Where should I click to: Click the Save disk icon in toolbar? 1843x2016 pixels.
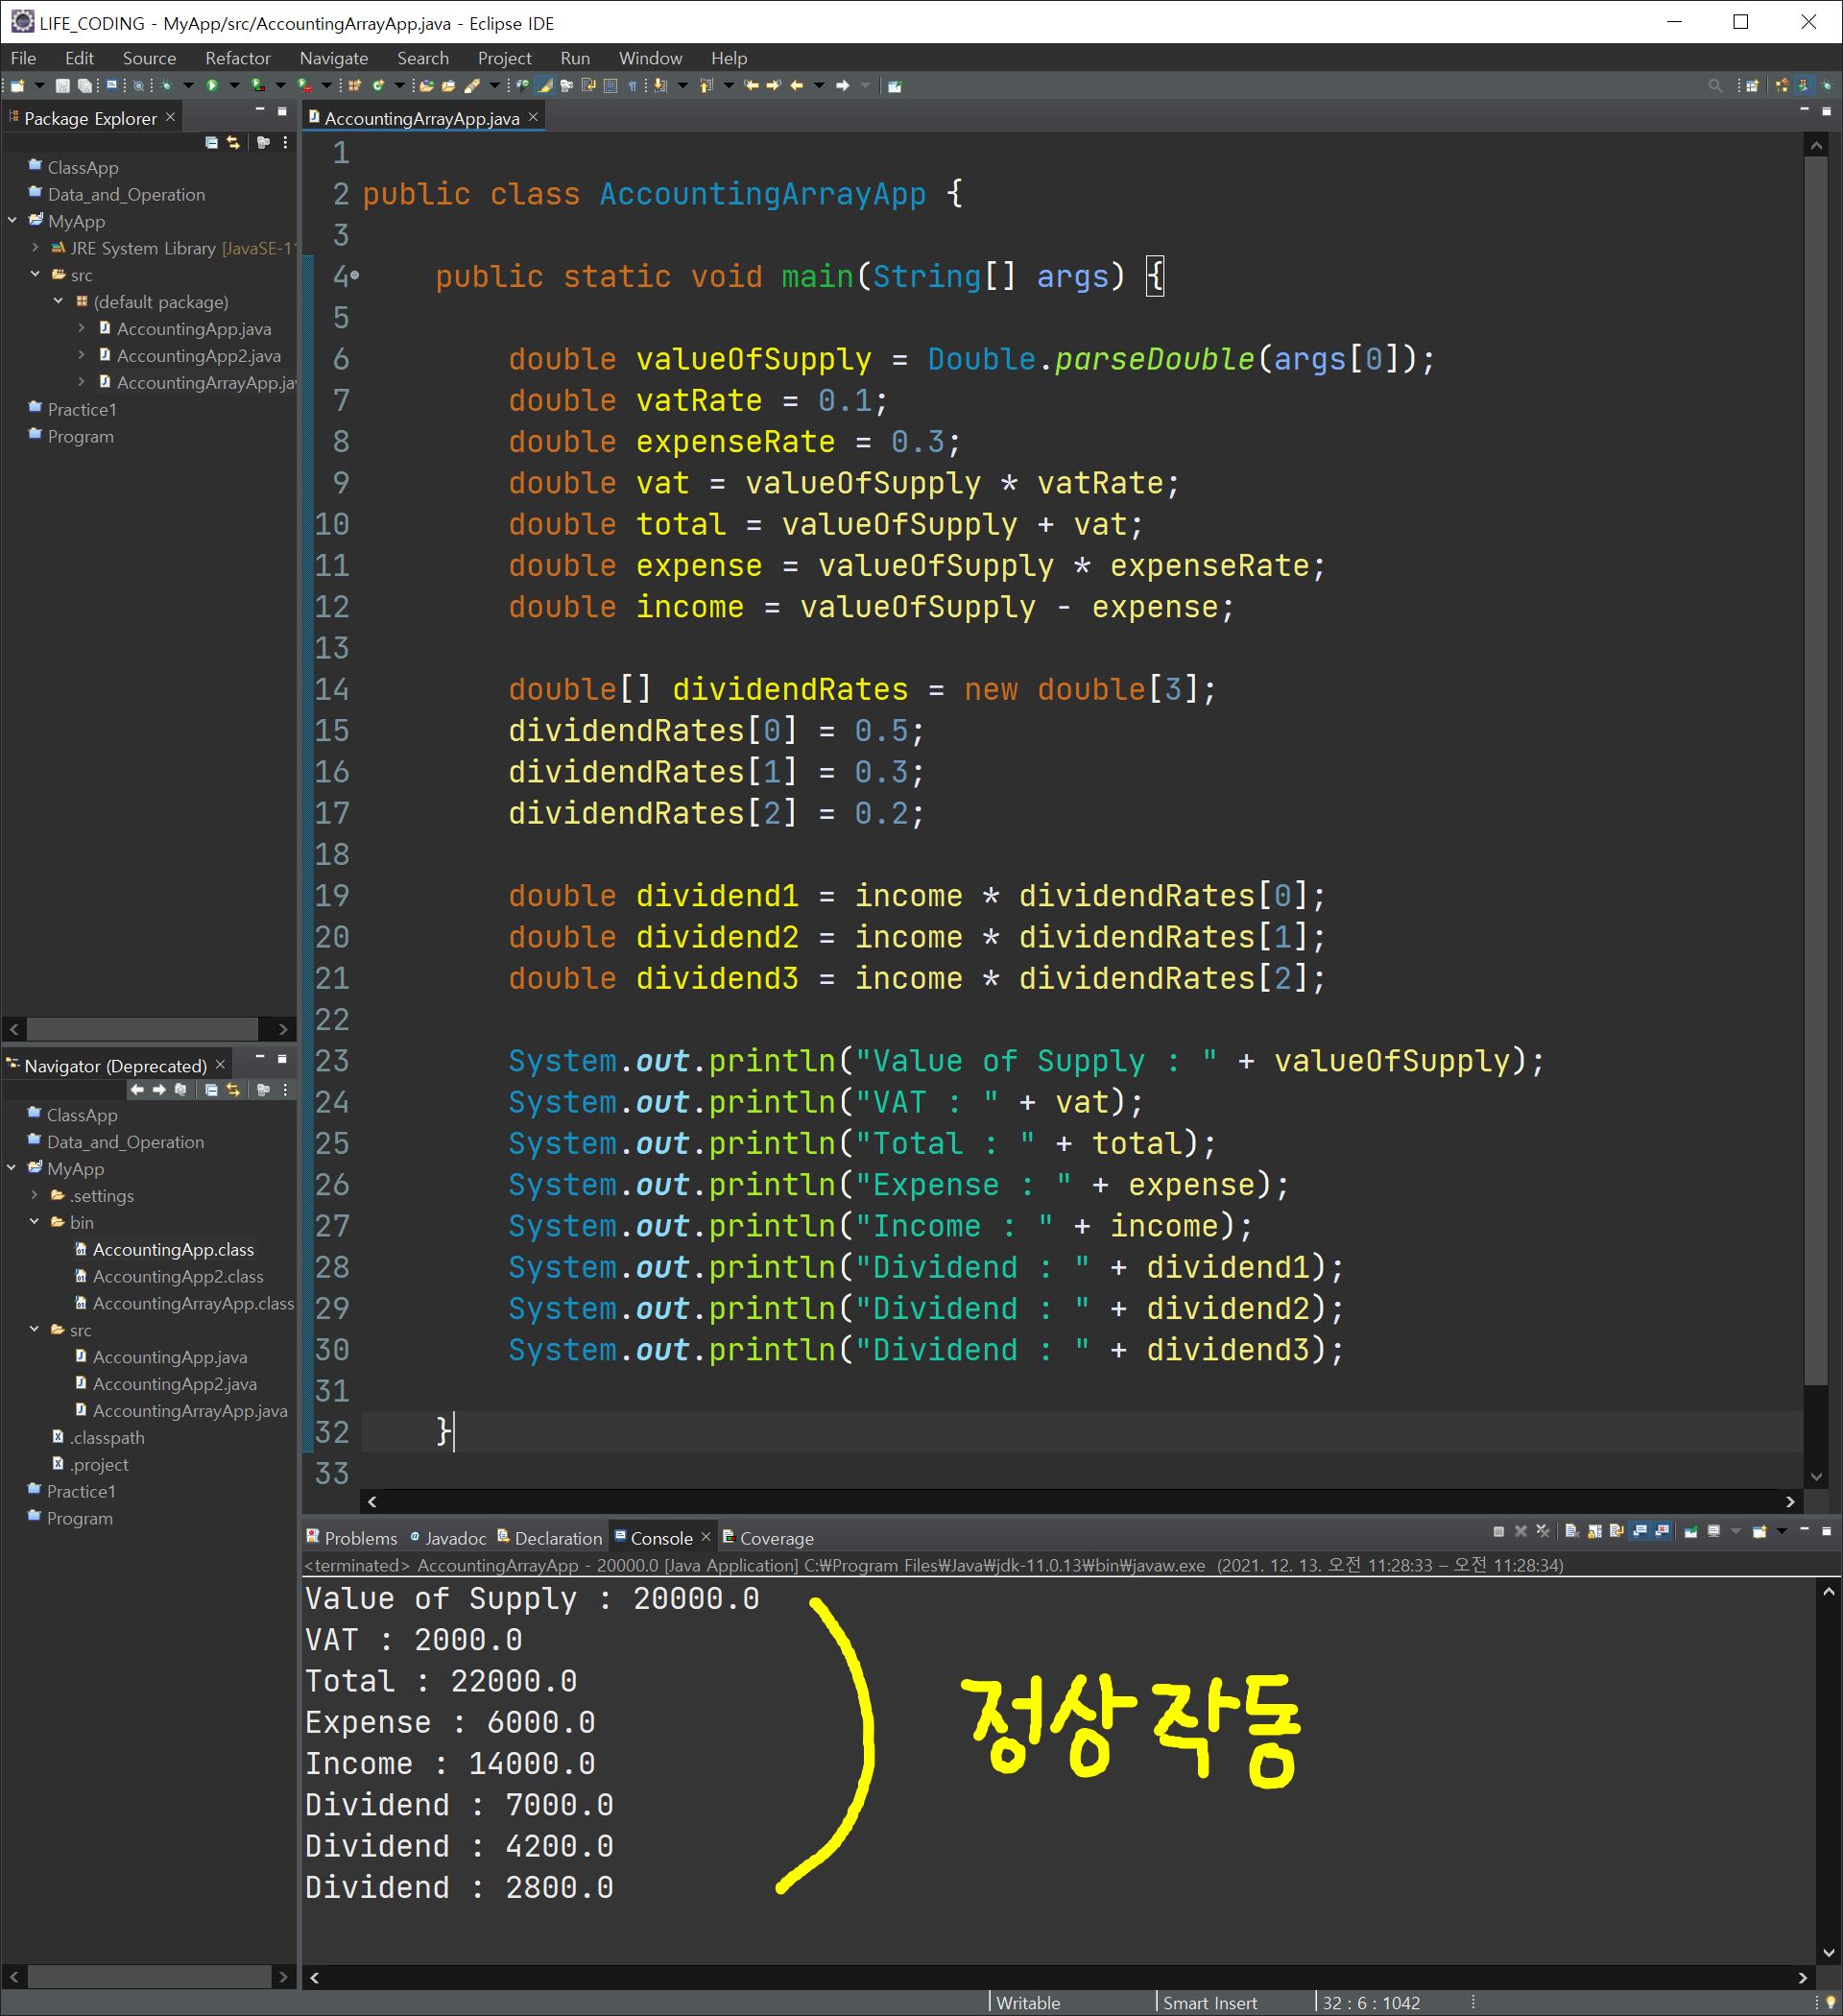coord(62,86)
